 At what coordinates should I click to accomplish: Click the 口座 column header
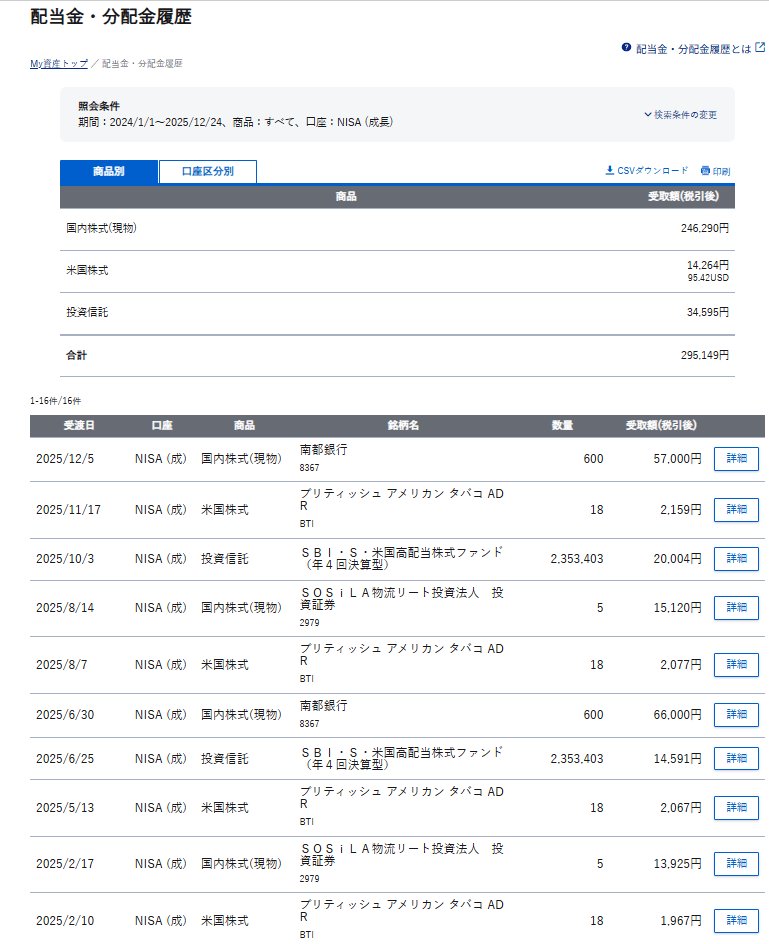[162, 426]
